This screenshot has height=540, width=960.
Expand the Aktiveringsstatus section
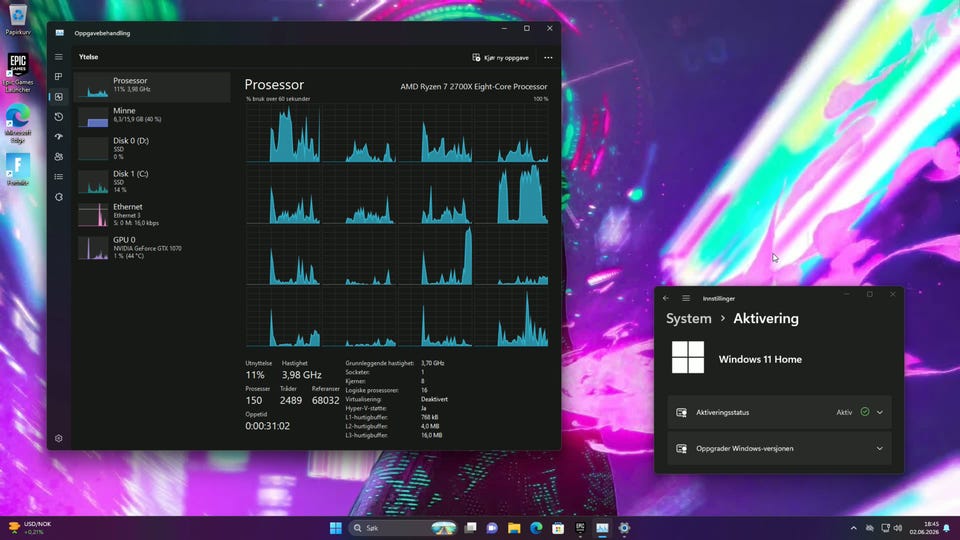(x=880, y=413)
